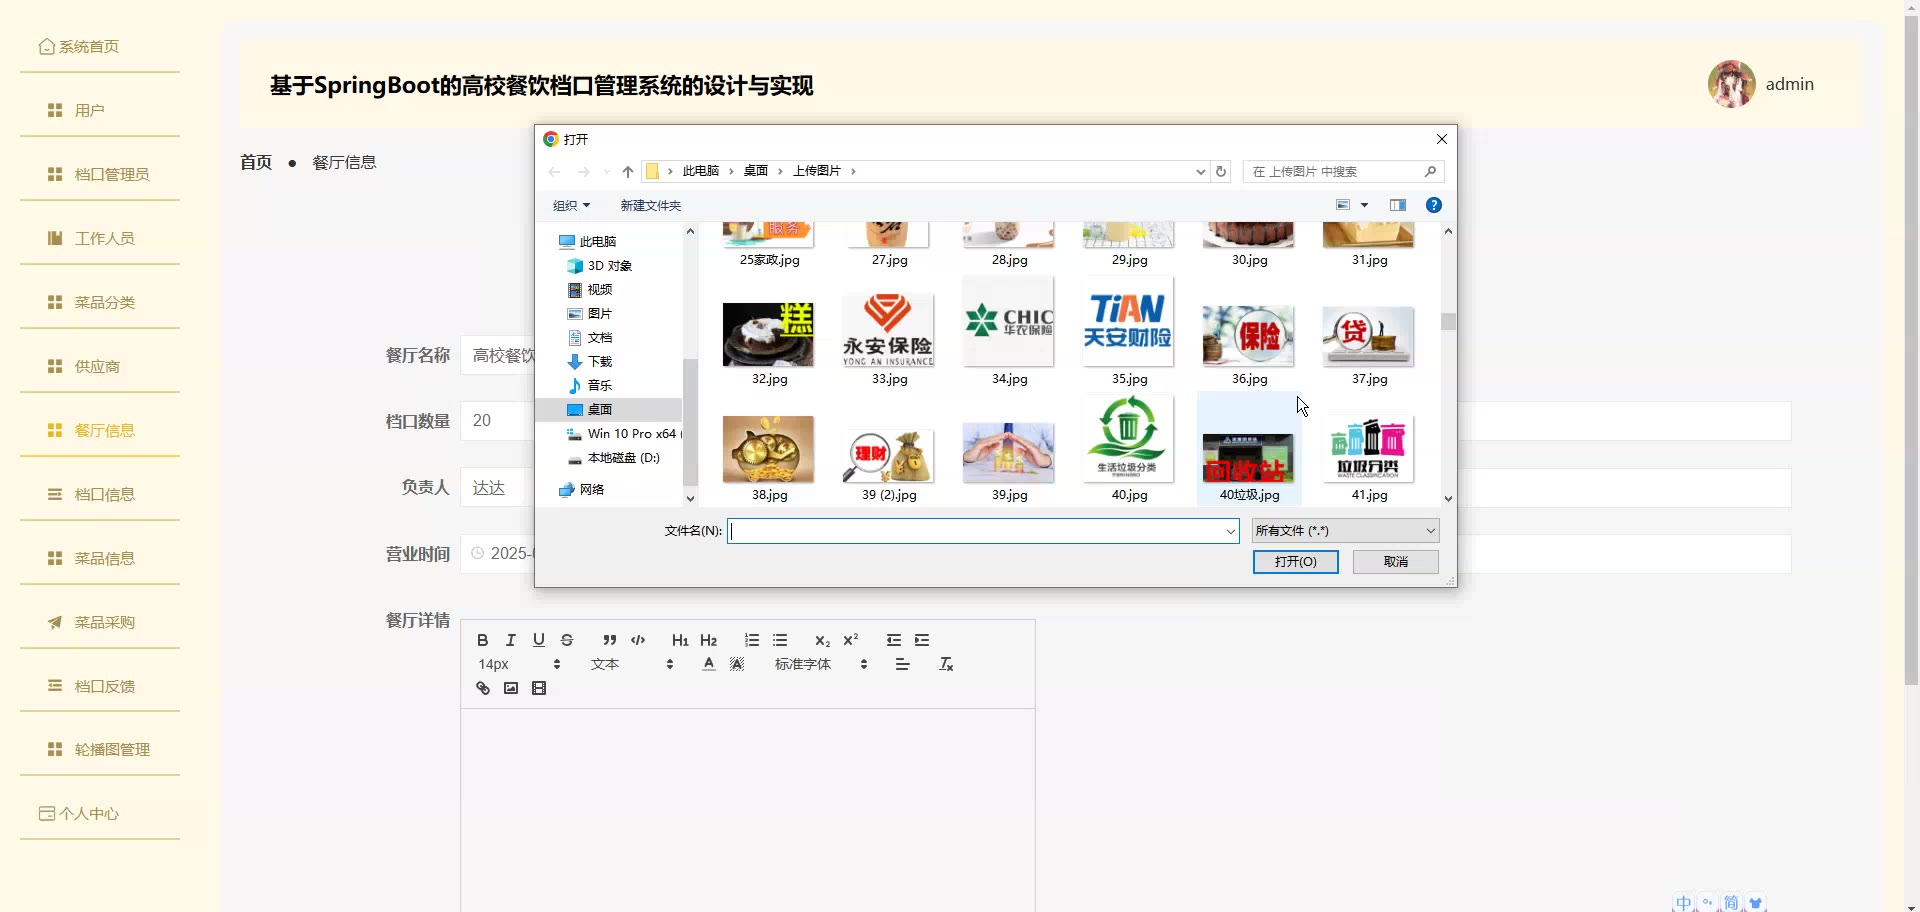Image resolution: width=1920 pixels, height=912 pixels.
Task: Insert a hyperlink via the link icon
Action: click(483, 688)
